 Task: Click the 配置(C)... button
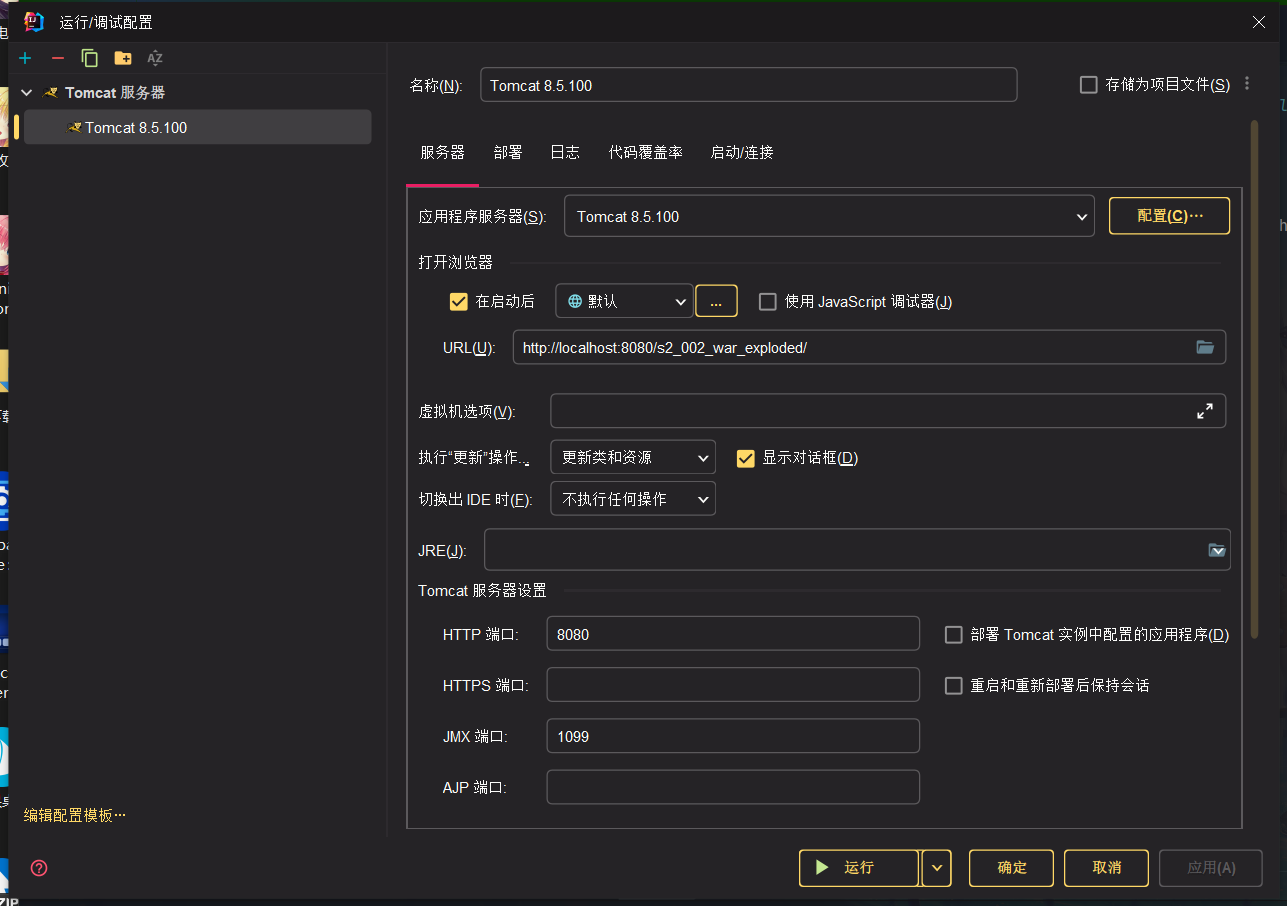click(1169, 216)
